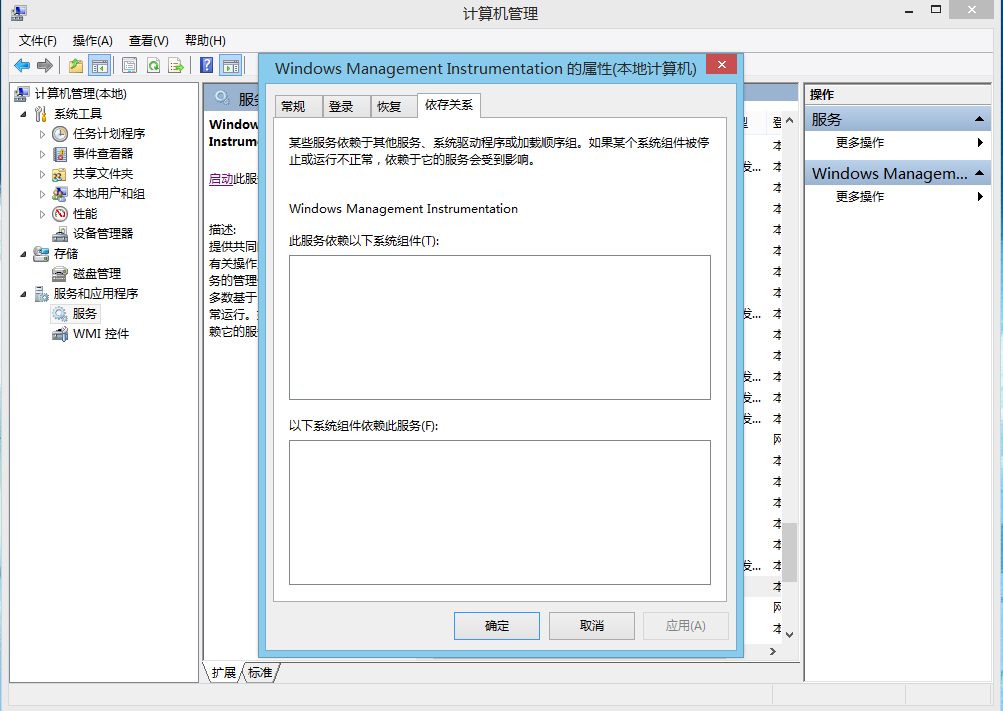Click the horizontal scroll right arrow
The image size is (1003, 711).
(773, 652)
